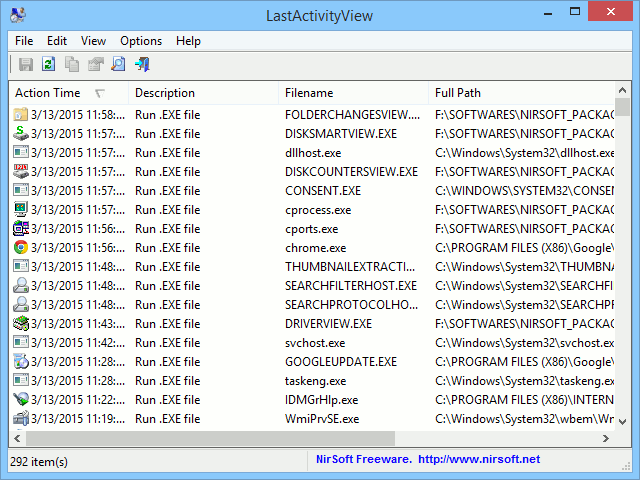Click the horizontal scrollbar right arrow
The image size is (640, 480).
(606, 438)
